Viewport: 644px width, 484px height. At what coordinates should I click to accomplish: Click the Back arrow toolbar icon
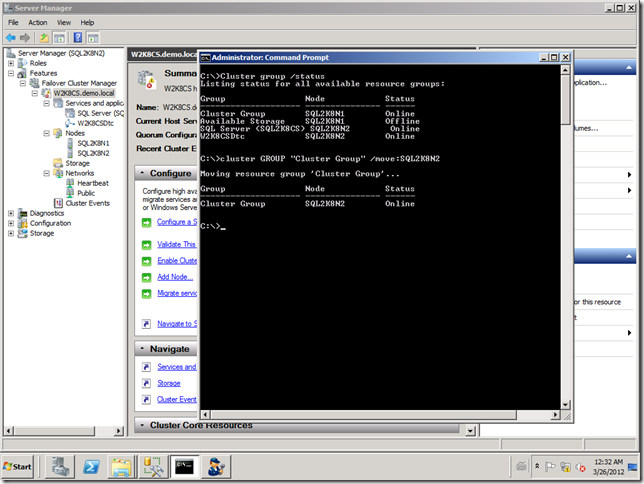(x=11, y=38)
